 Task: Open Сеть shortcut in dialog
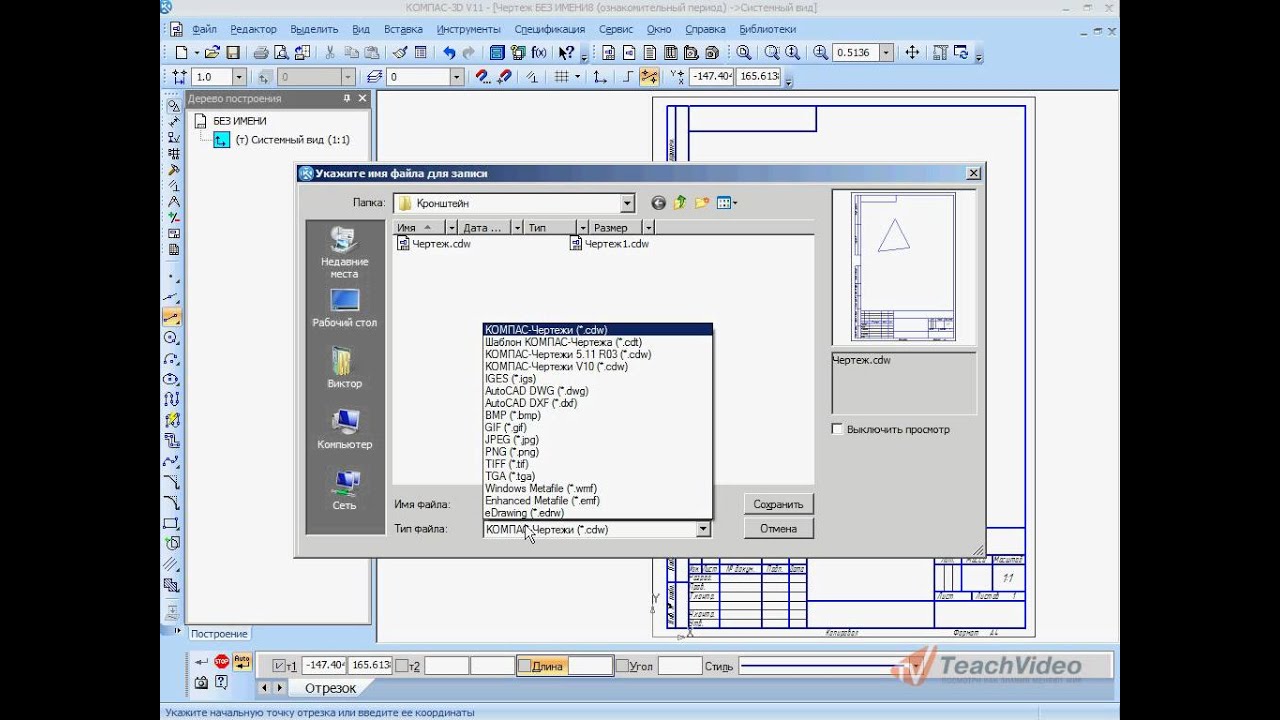(344, 490)
